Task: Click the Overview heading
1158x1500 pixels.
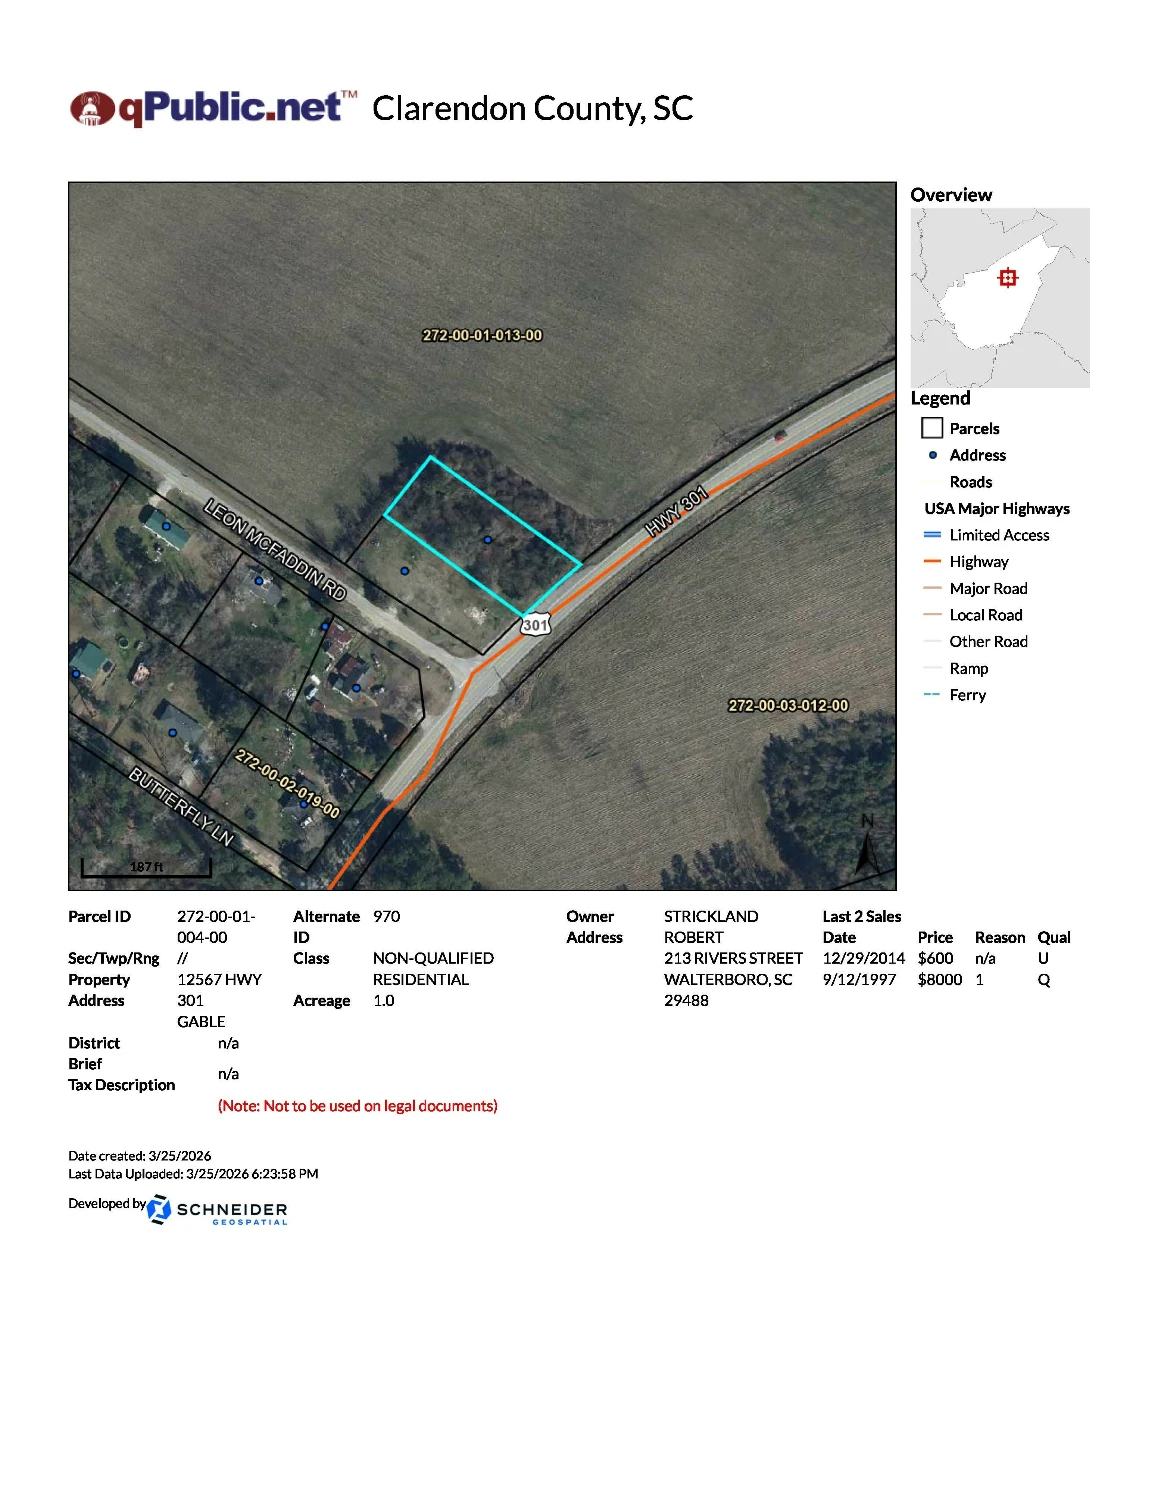Action: point(951,195)
